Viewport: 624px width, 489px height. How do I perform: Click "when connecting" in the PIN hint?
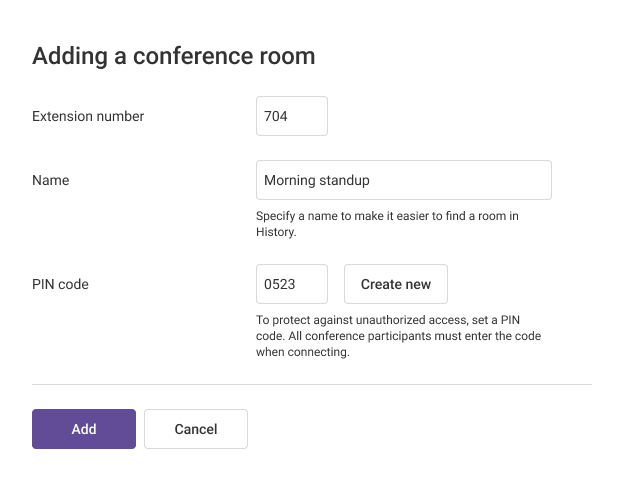pyautogui.click(x=303, y=352)
